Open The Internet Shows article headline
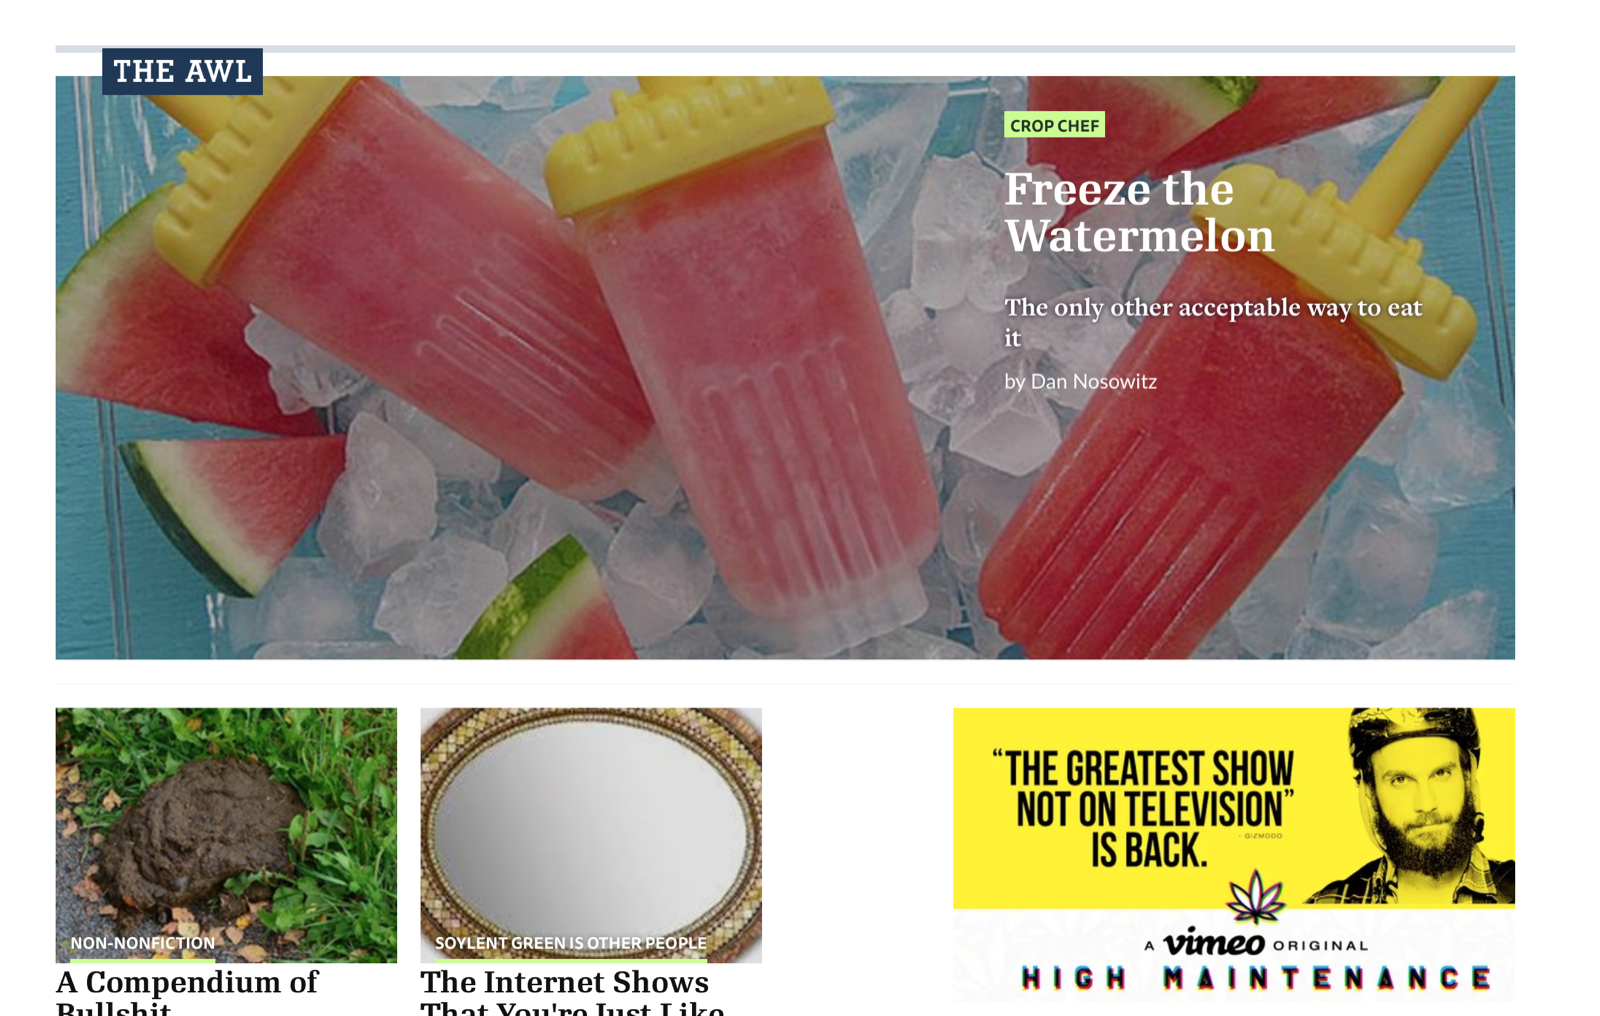This screenshot has height=1016, width=1600. point(572,992)
